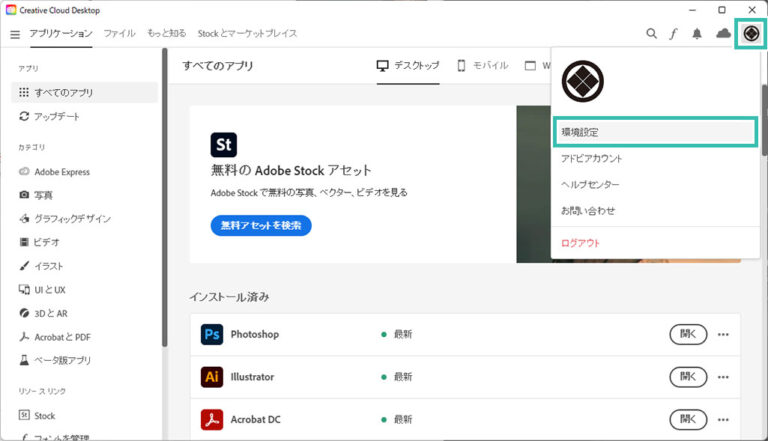The width and height of the screenshot is (768, 441).
Task: Open the hamburger menu icon
Action: [x=15, y=34]
